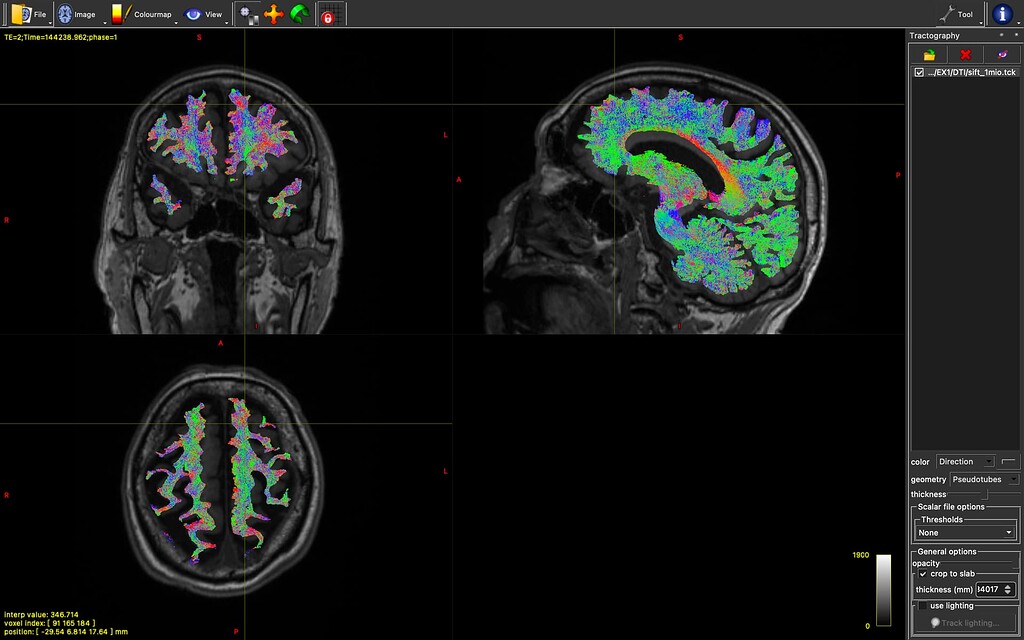
Task: Open the Image menu
Action: tap(76, 14)
